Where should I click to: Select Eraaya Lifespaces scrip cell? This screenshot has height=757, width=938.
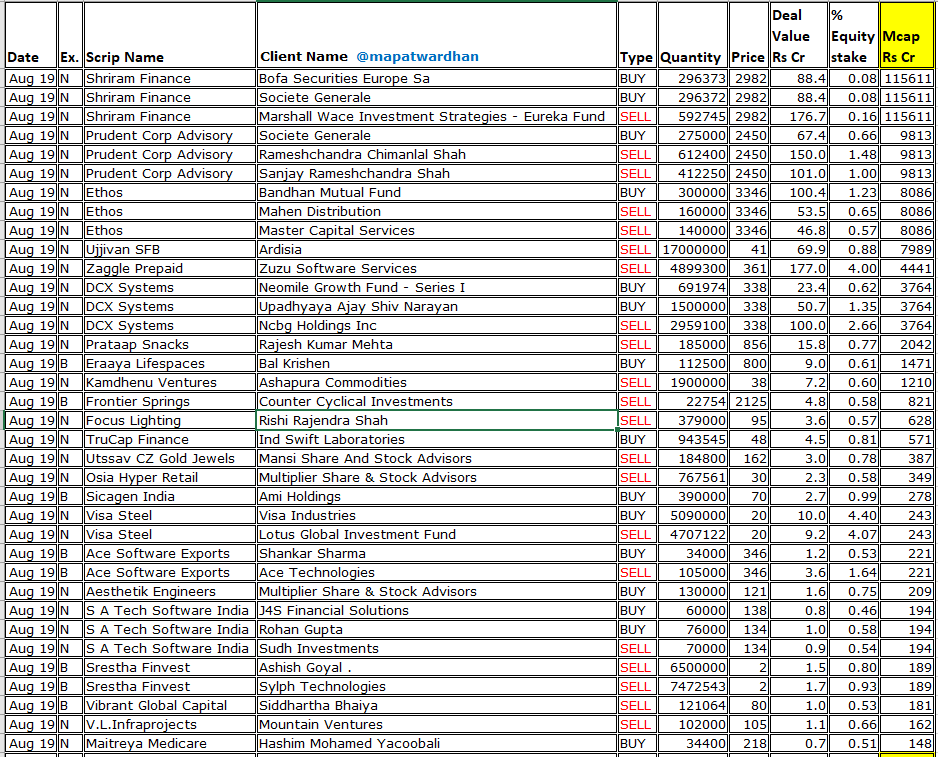click(x=170, y=364)
